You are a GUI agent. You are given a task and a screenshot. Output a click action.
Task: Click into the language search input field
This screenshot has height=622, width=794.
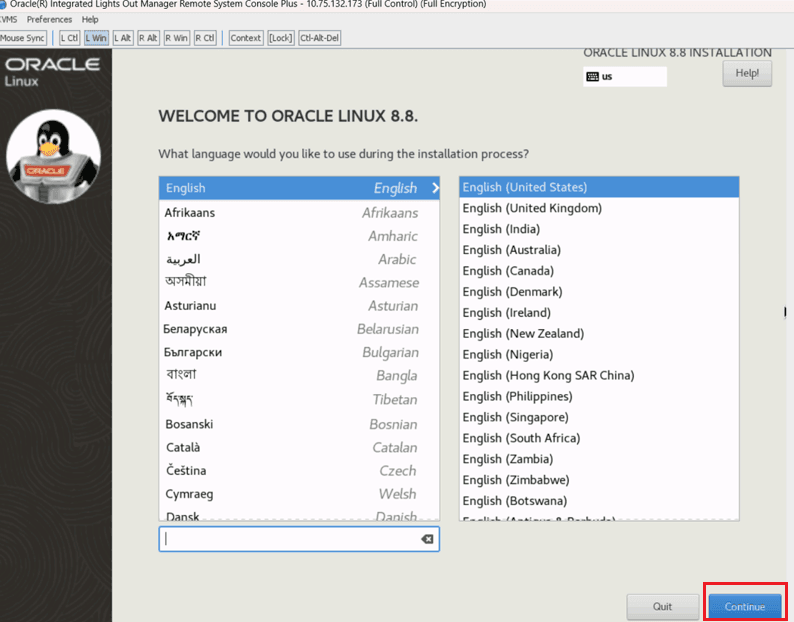(299, 539)
